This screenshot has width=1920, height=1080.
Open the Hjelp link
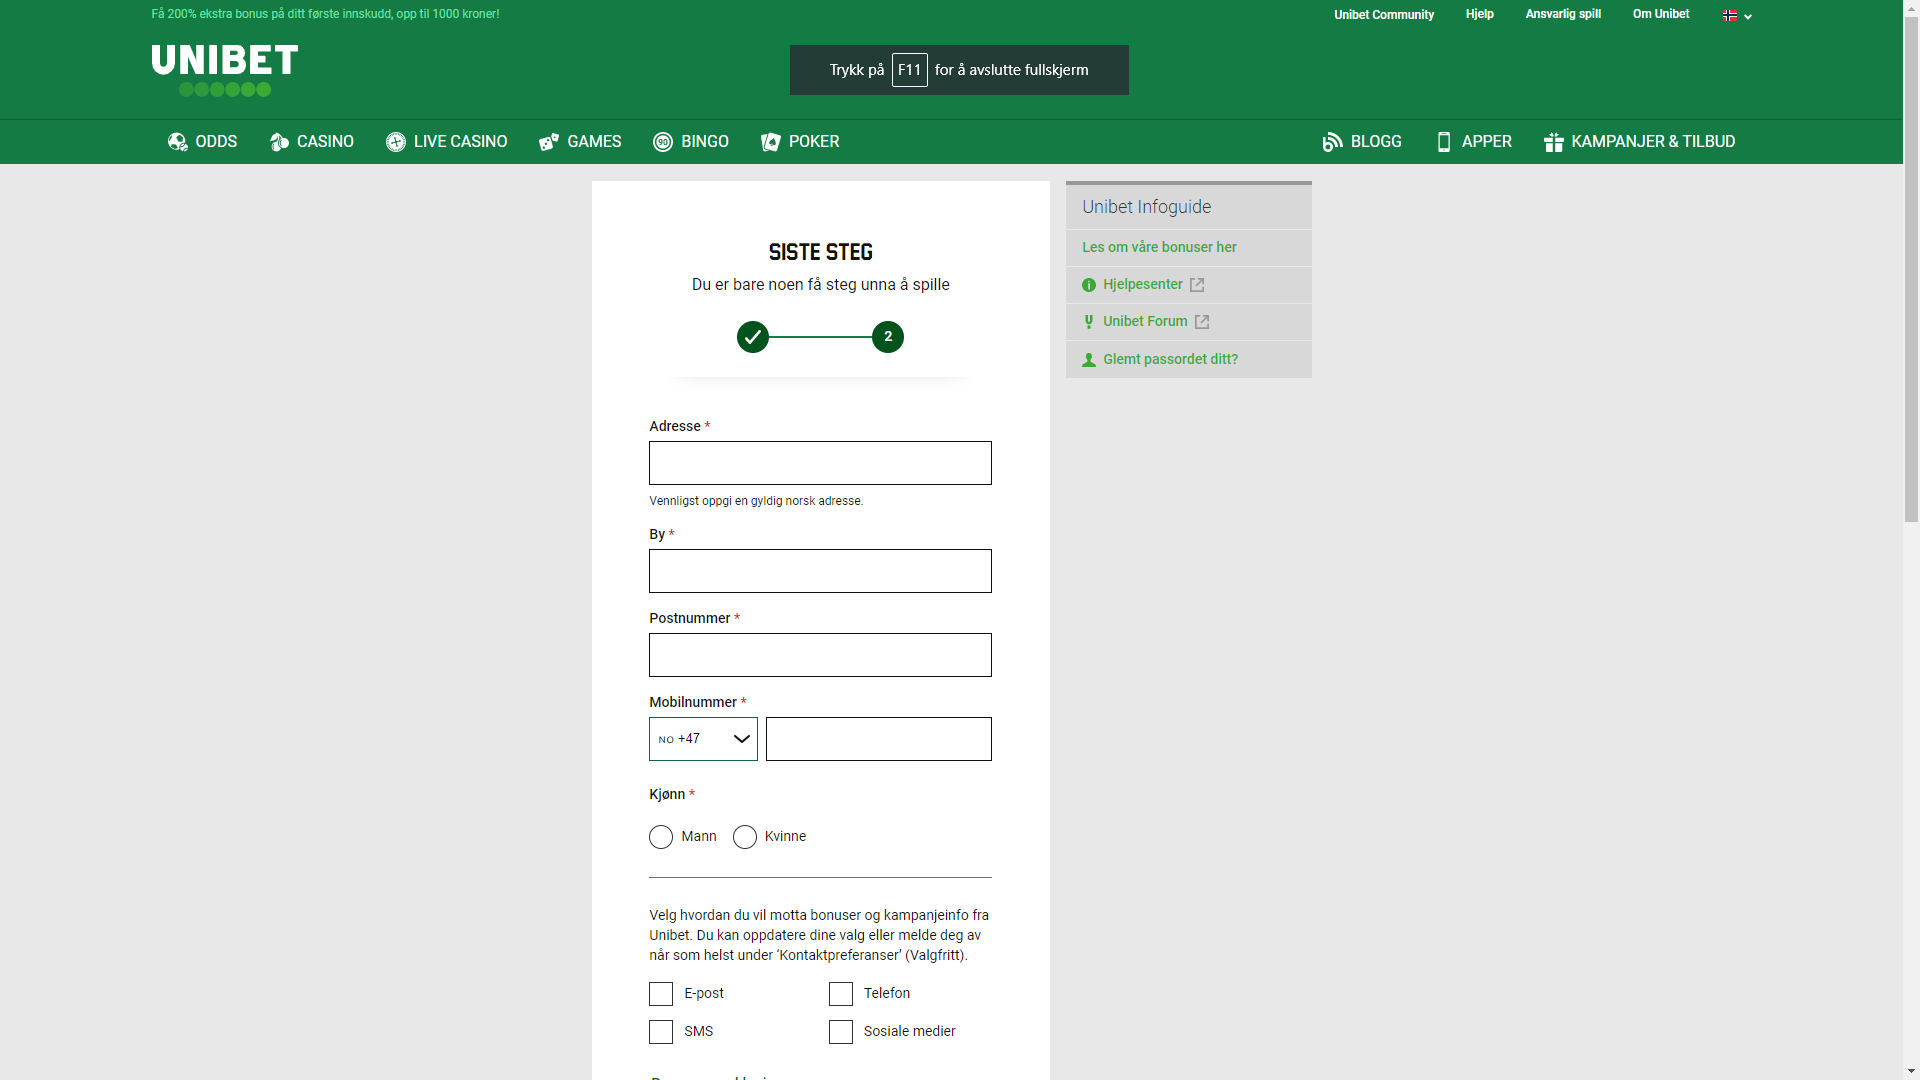click(1480, 14)
